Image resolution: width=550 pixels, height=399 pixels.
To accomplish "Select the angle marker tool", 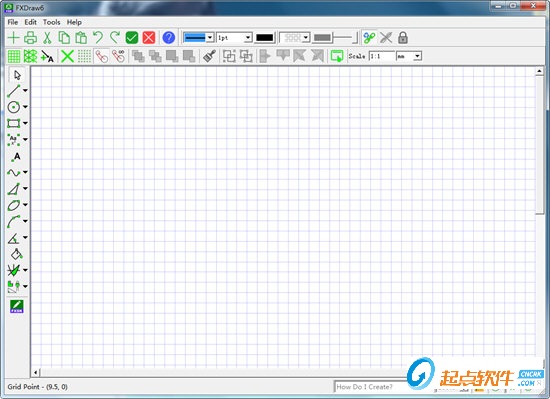I will click(14, 238).
